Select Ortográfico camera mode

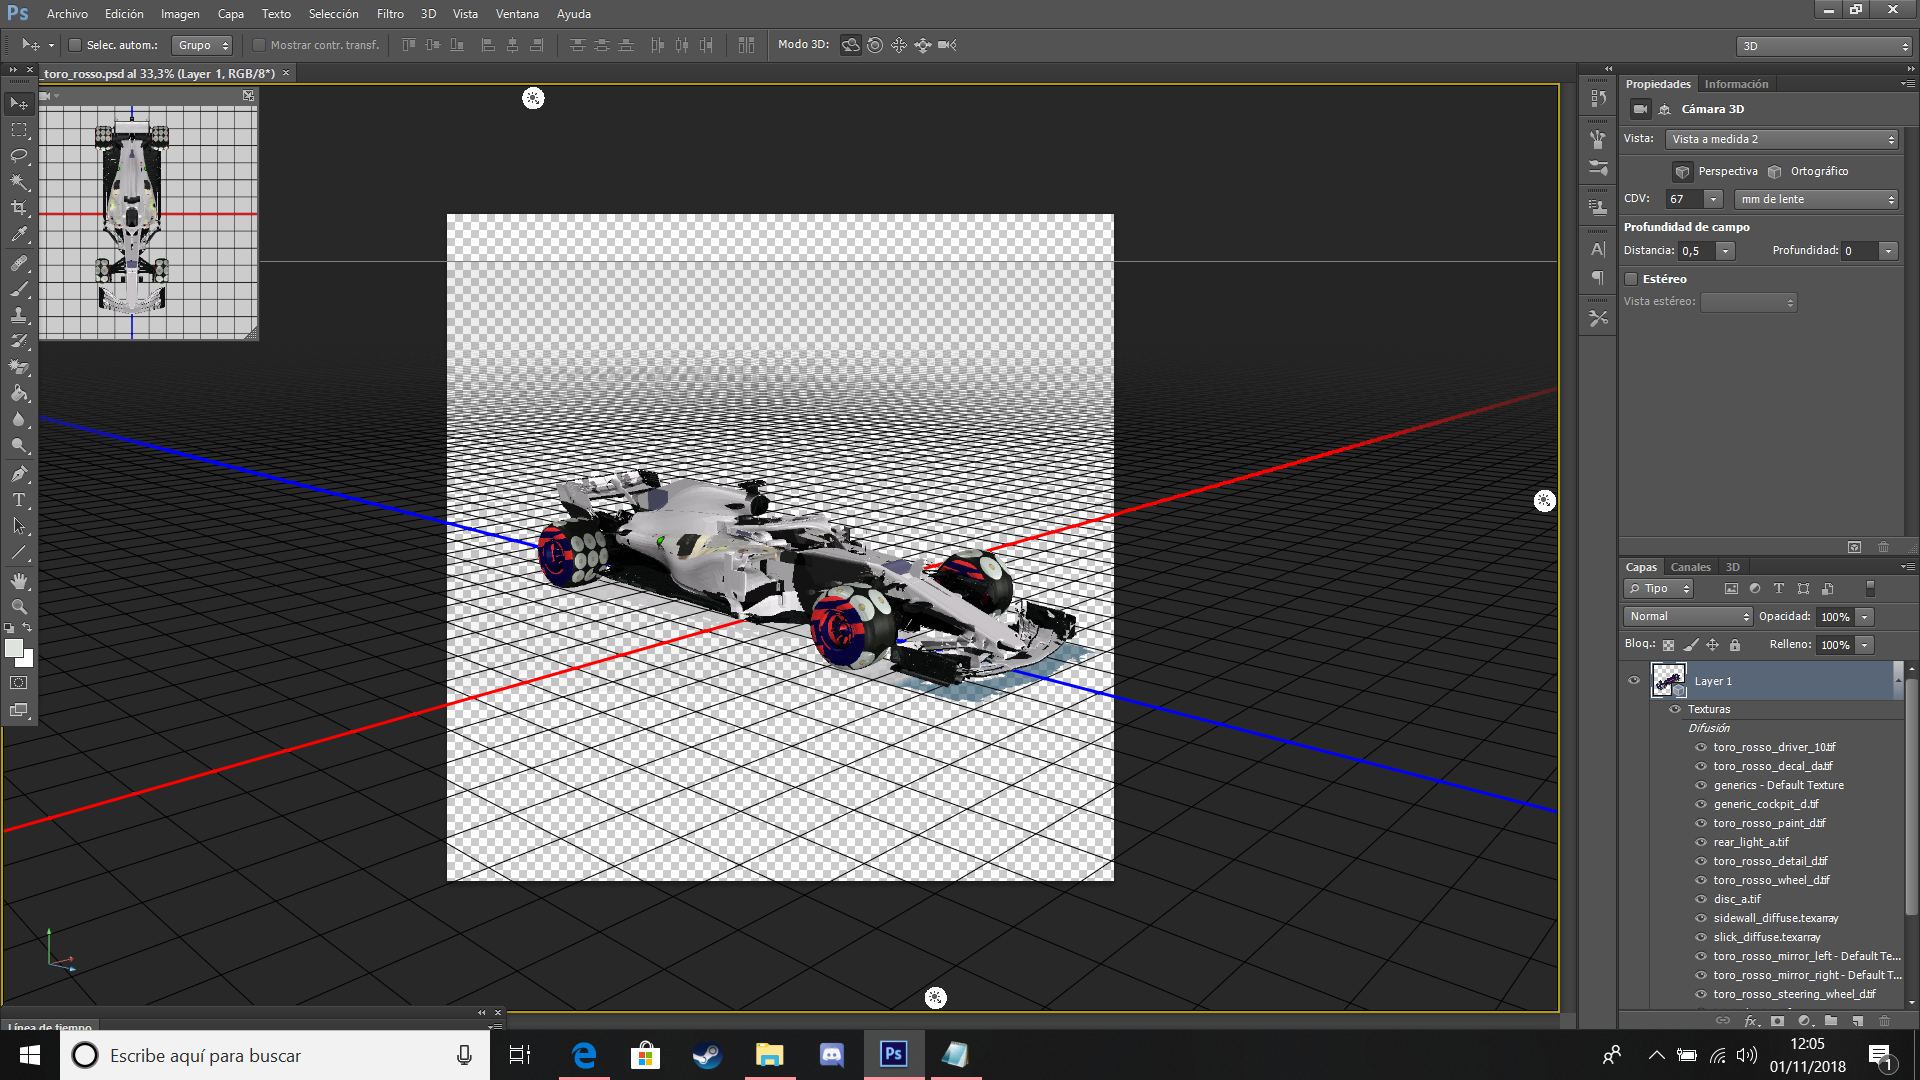click(1808, 171)
